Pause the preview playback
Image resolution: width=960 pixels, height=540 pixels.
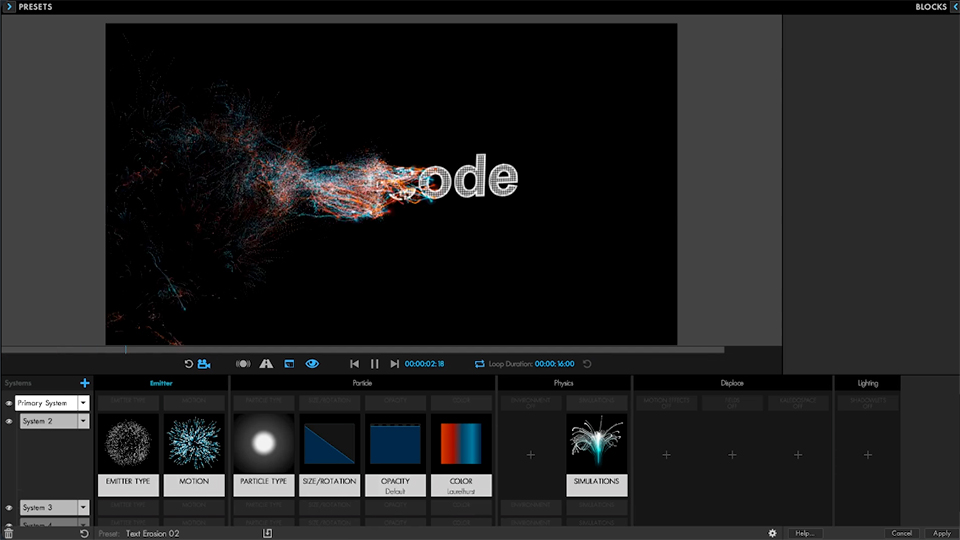(x=375, y=364)
